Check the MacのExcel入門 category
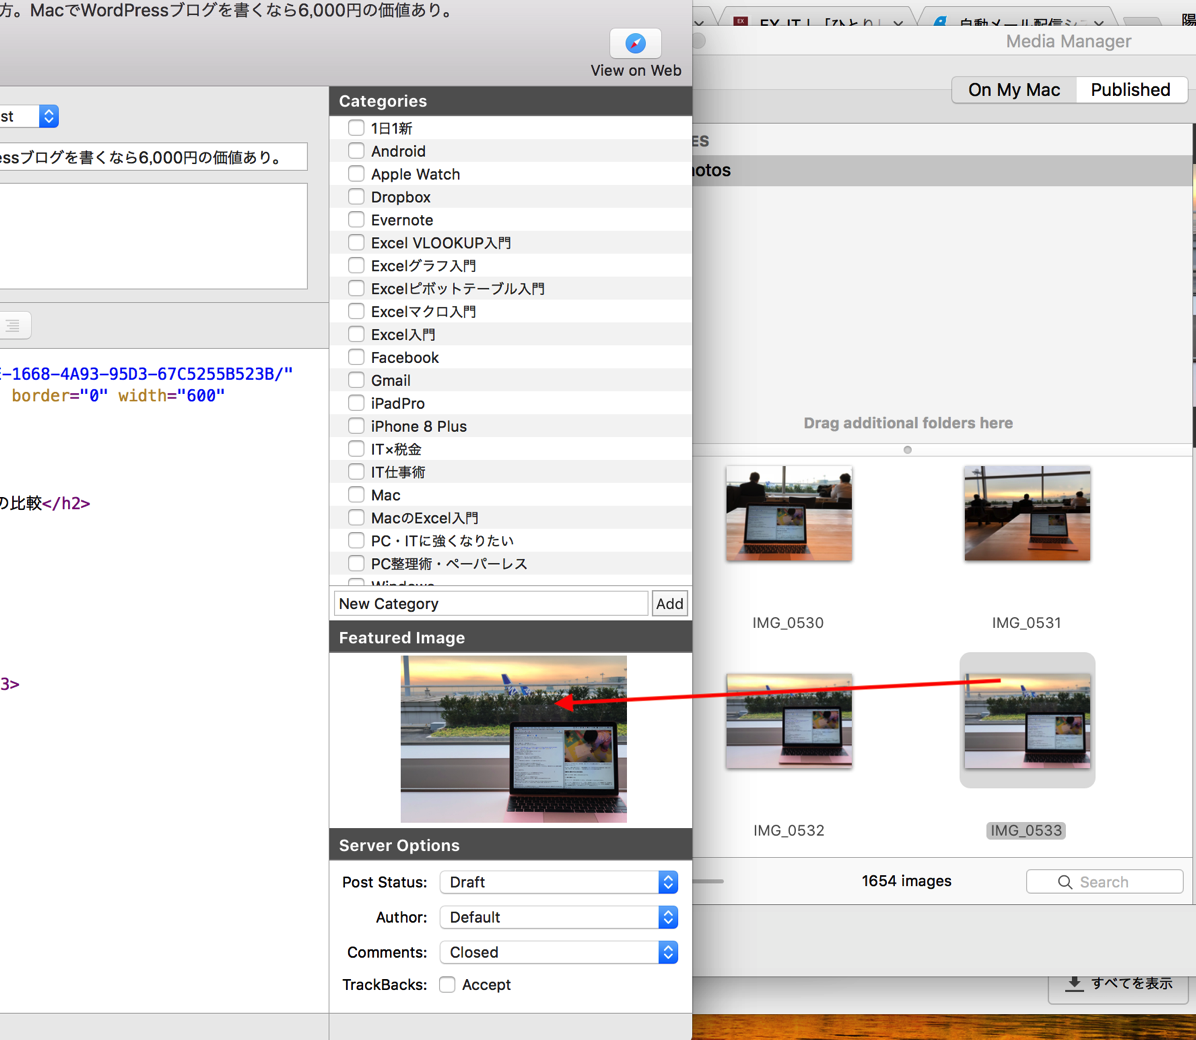1196x1040 pixels. point(355,517)
